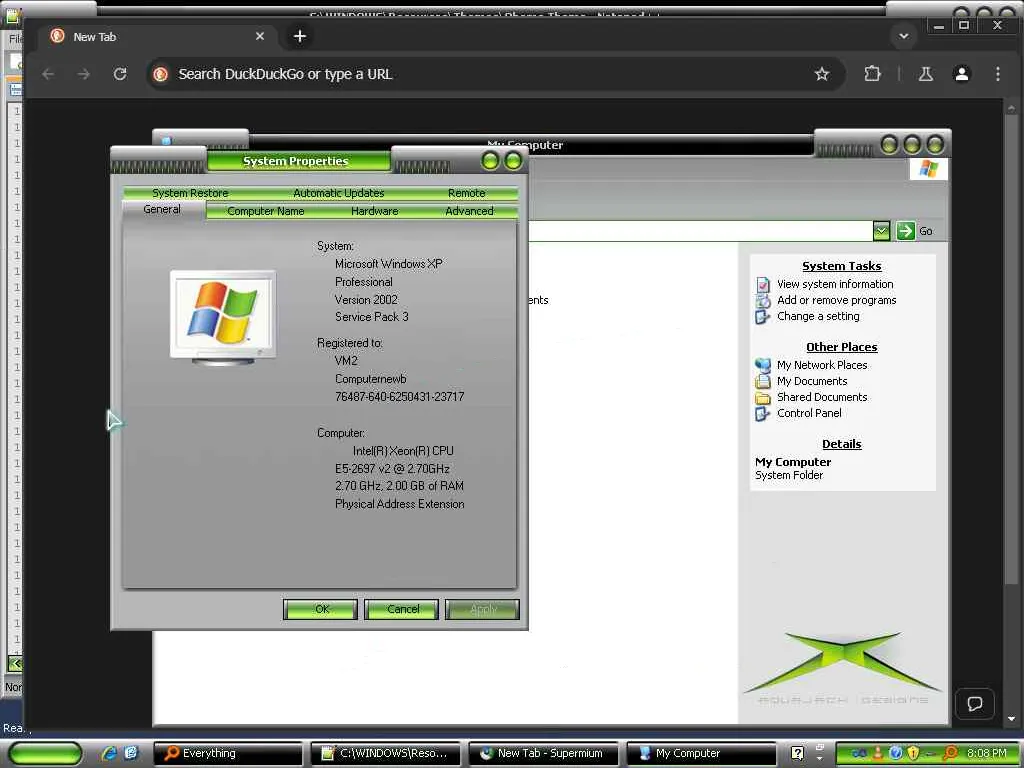Viewport: 1024px width, 768px height.
Task: Collapse the Other Places section
Action: tap(842, 347)
